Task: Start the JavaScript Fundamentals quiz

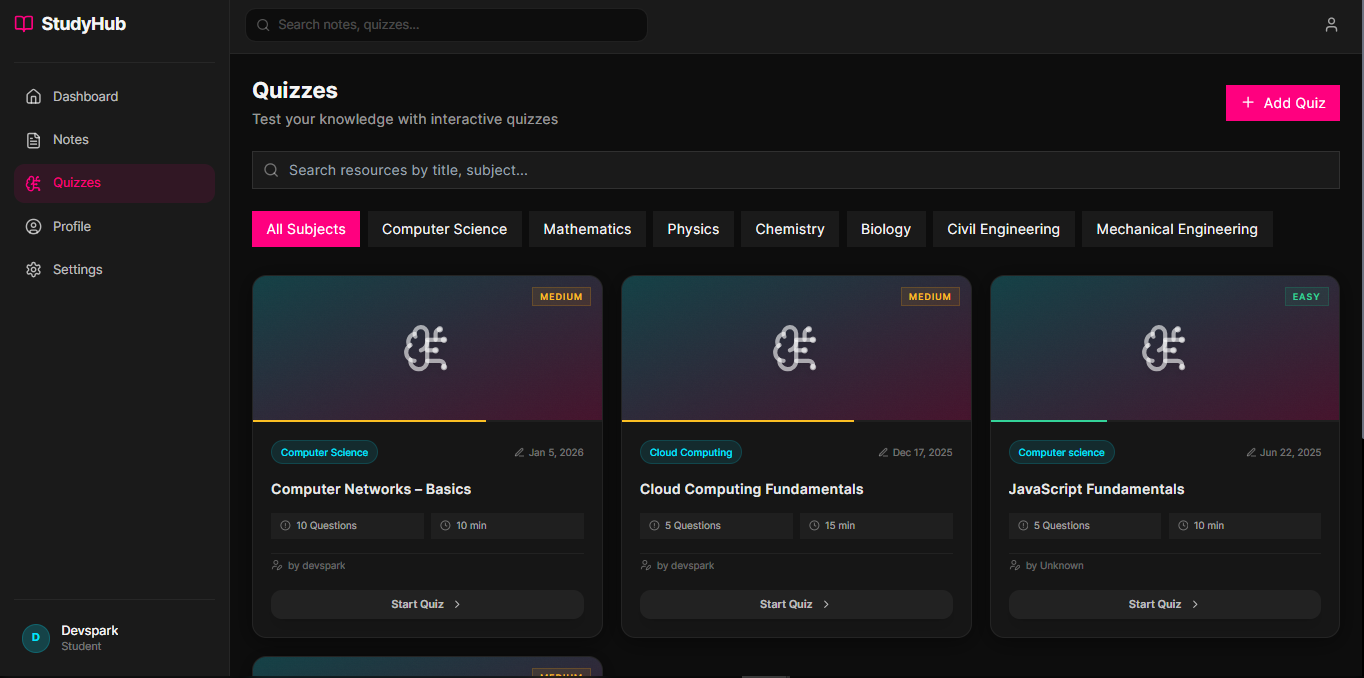Action: (x=1164, y=604)
